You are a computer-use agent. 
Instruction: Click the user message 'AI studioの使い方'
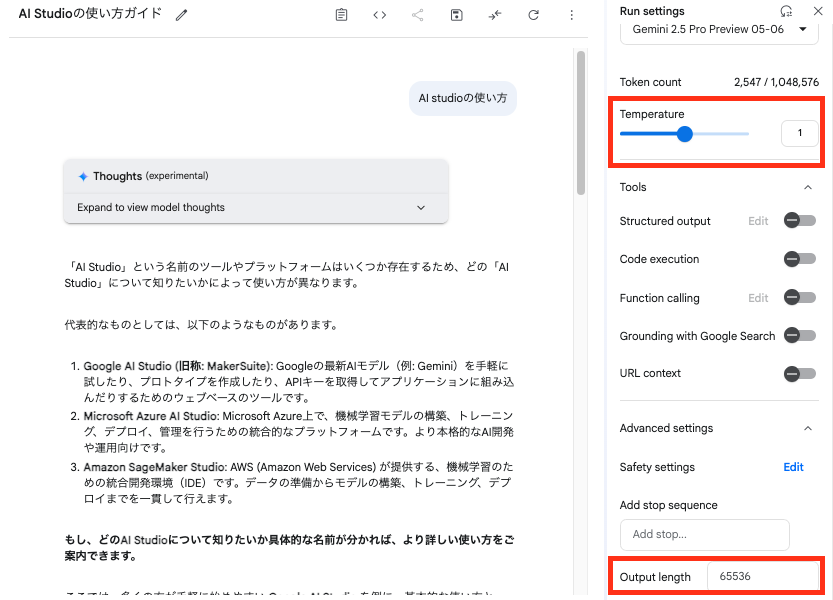pyautogui.click(x=463, y=98)
